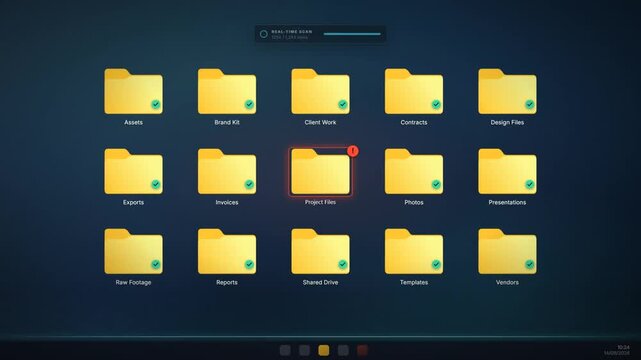Select the Exports folder icon
The width and height of the screenshot is (641, 360).
pos(133,171)
